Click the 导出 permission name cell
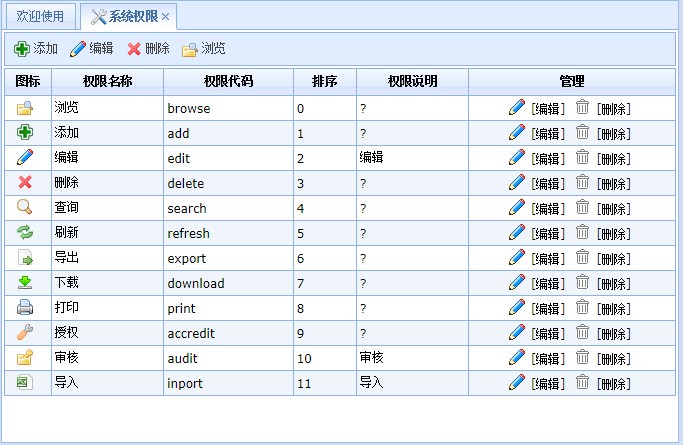 pyautogui.click(x=108, y=258)
